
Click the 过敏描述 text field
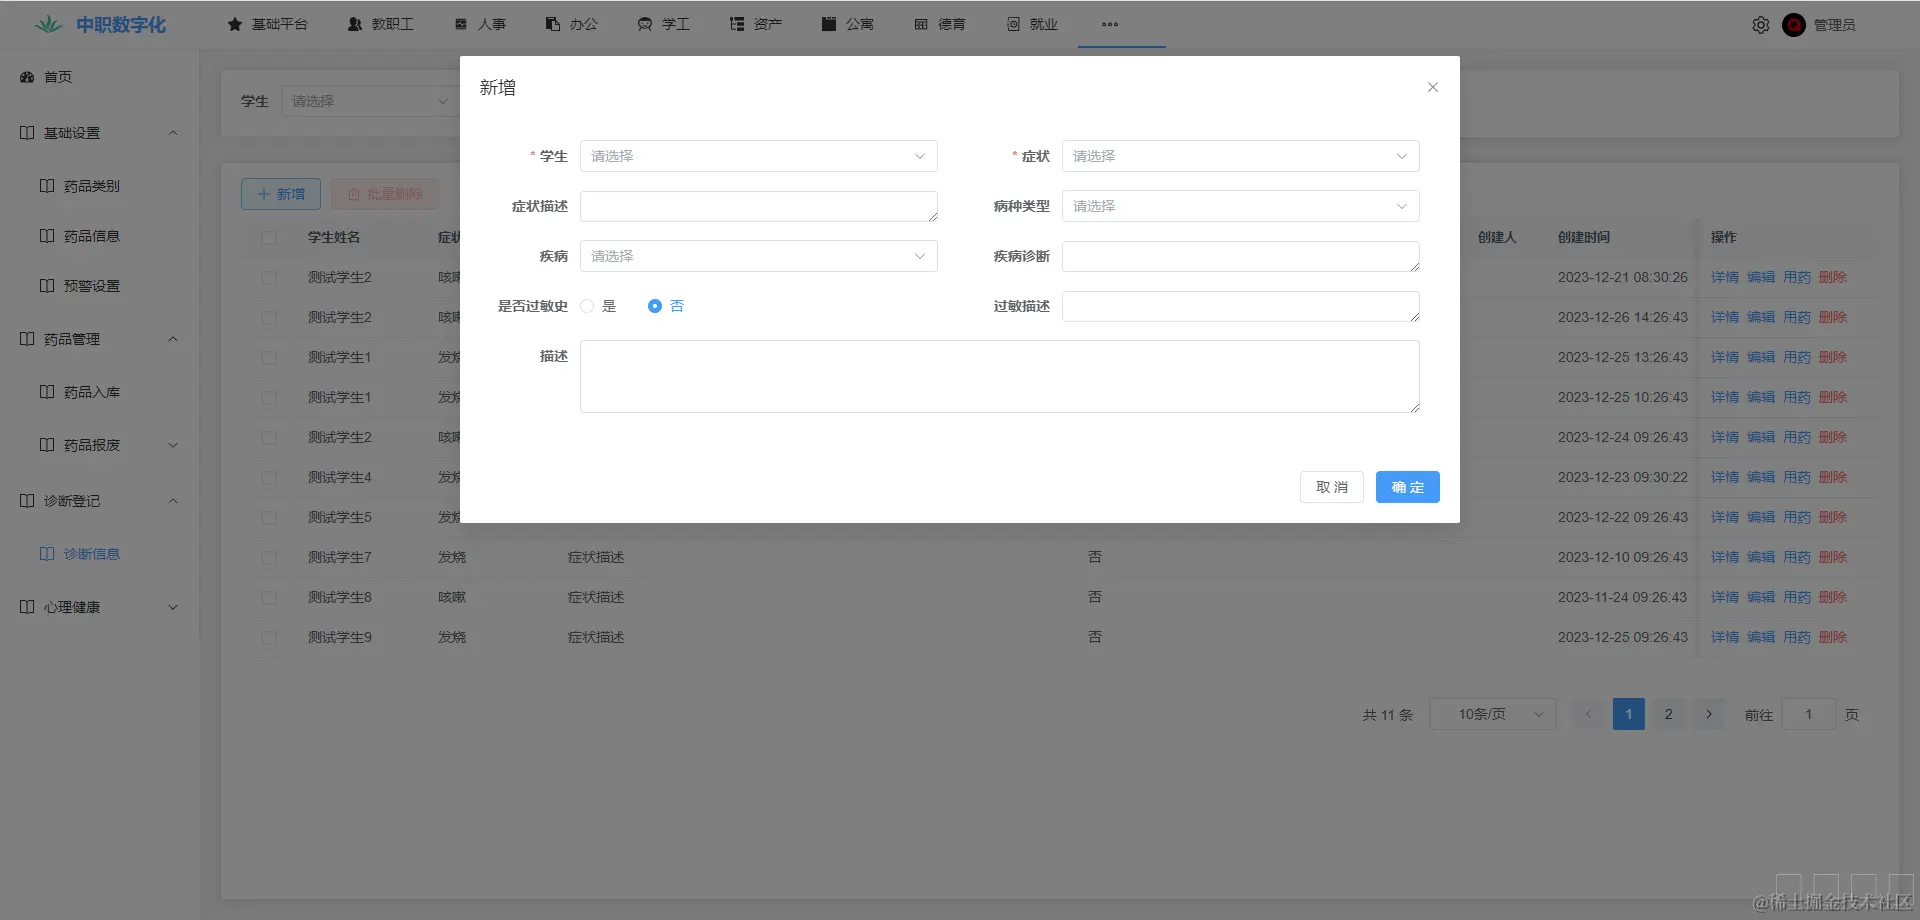tap(1241, 306)
